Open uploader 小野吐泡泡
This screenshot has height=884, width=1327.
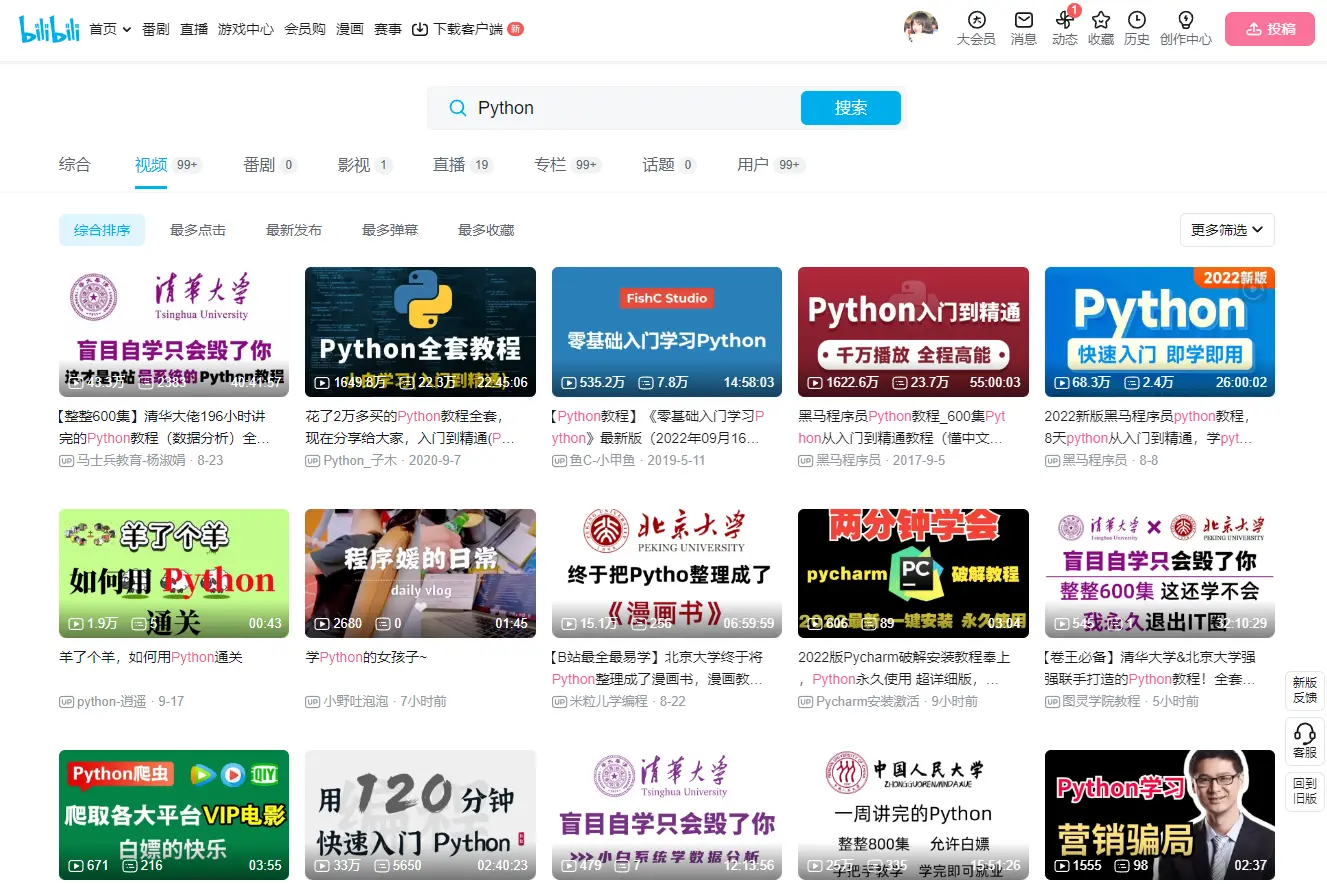pos(356,701)
